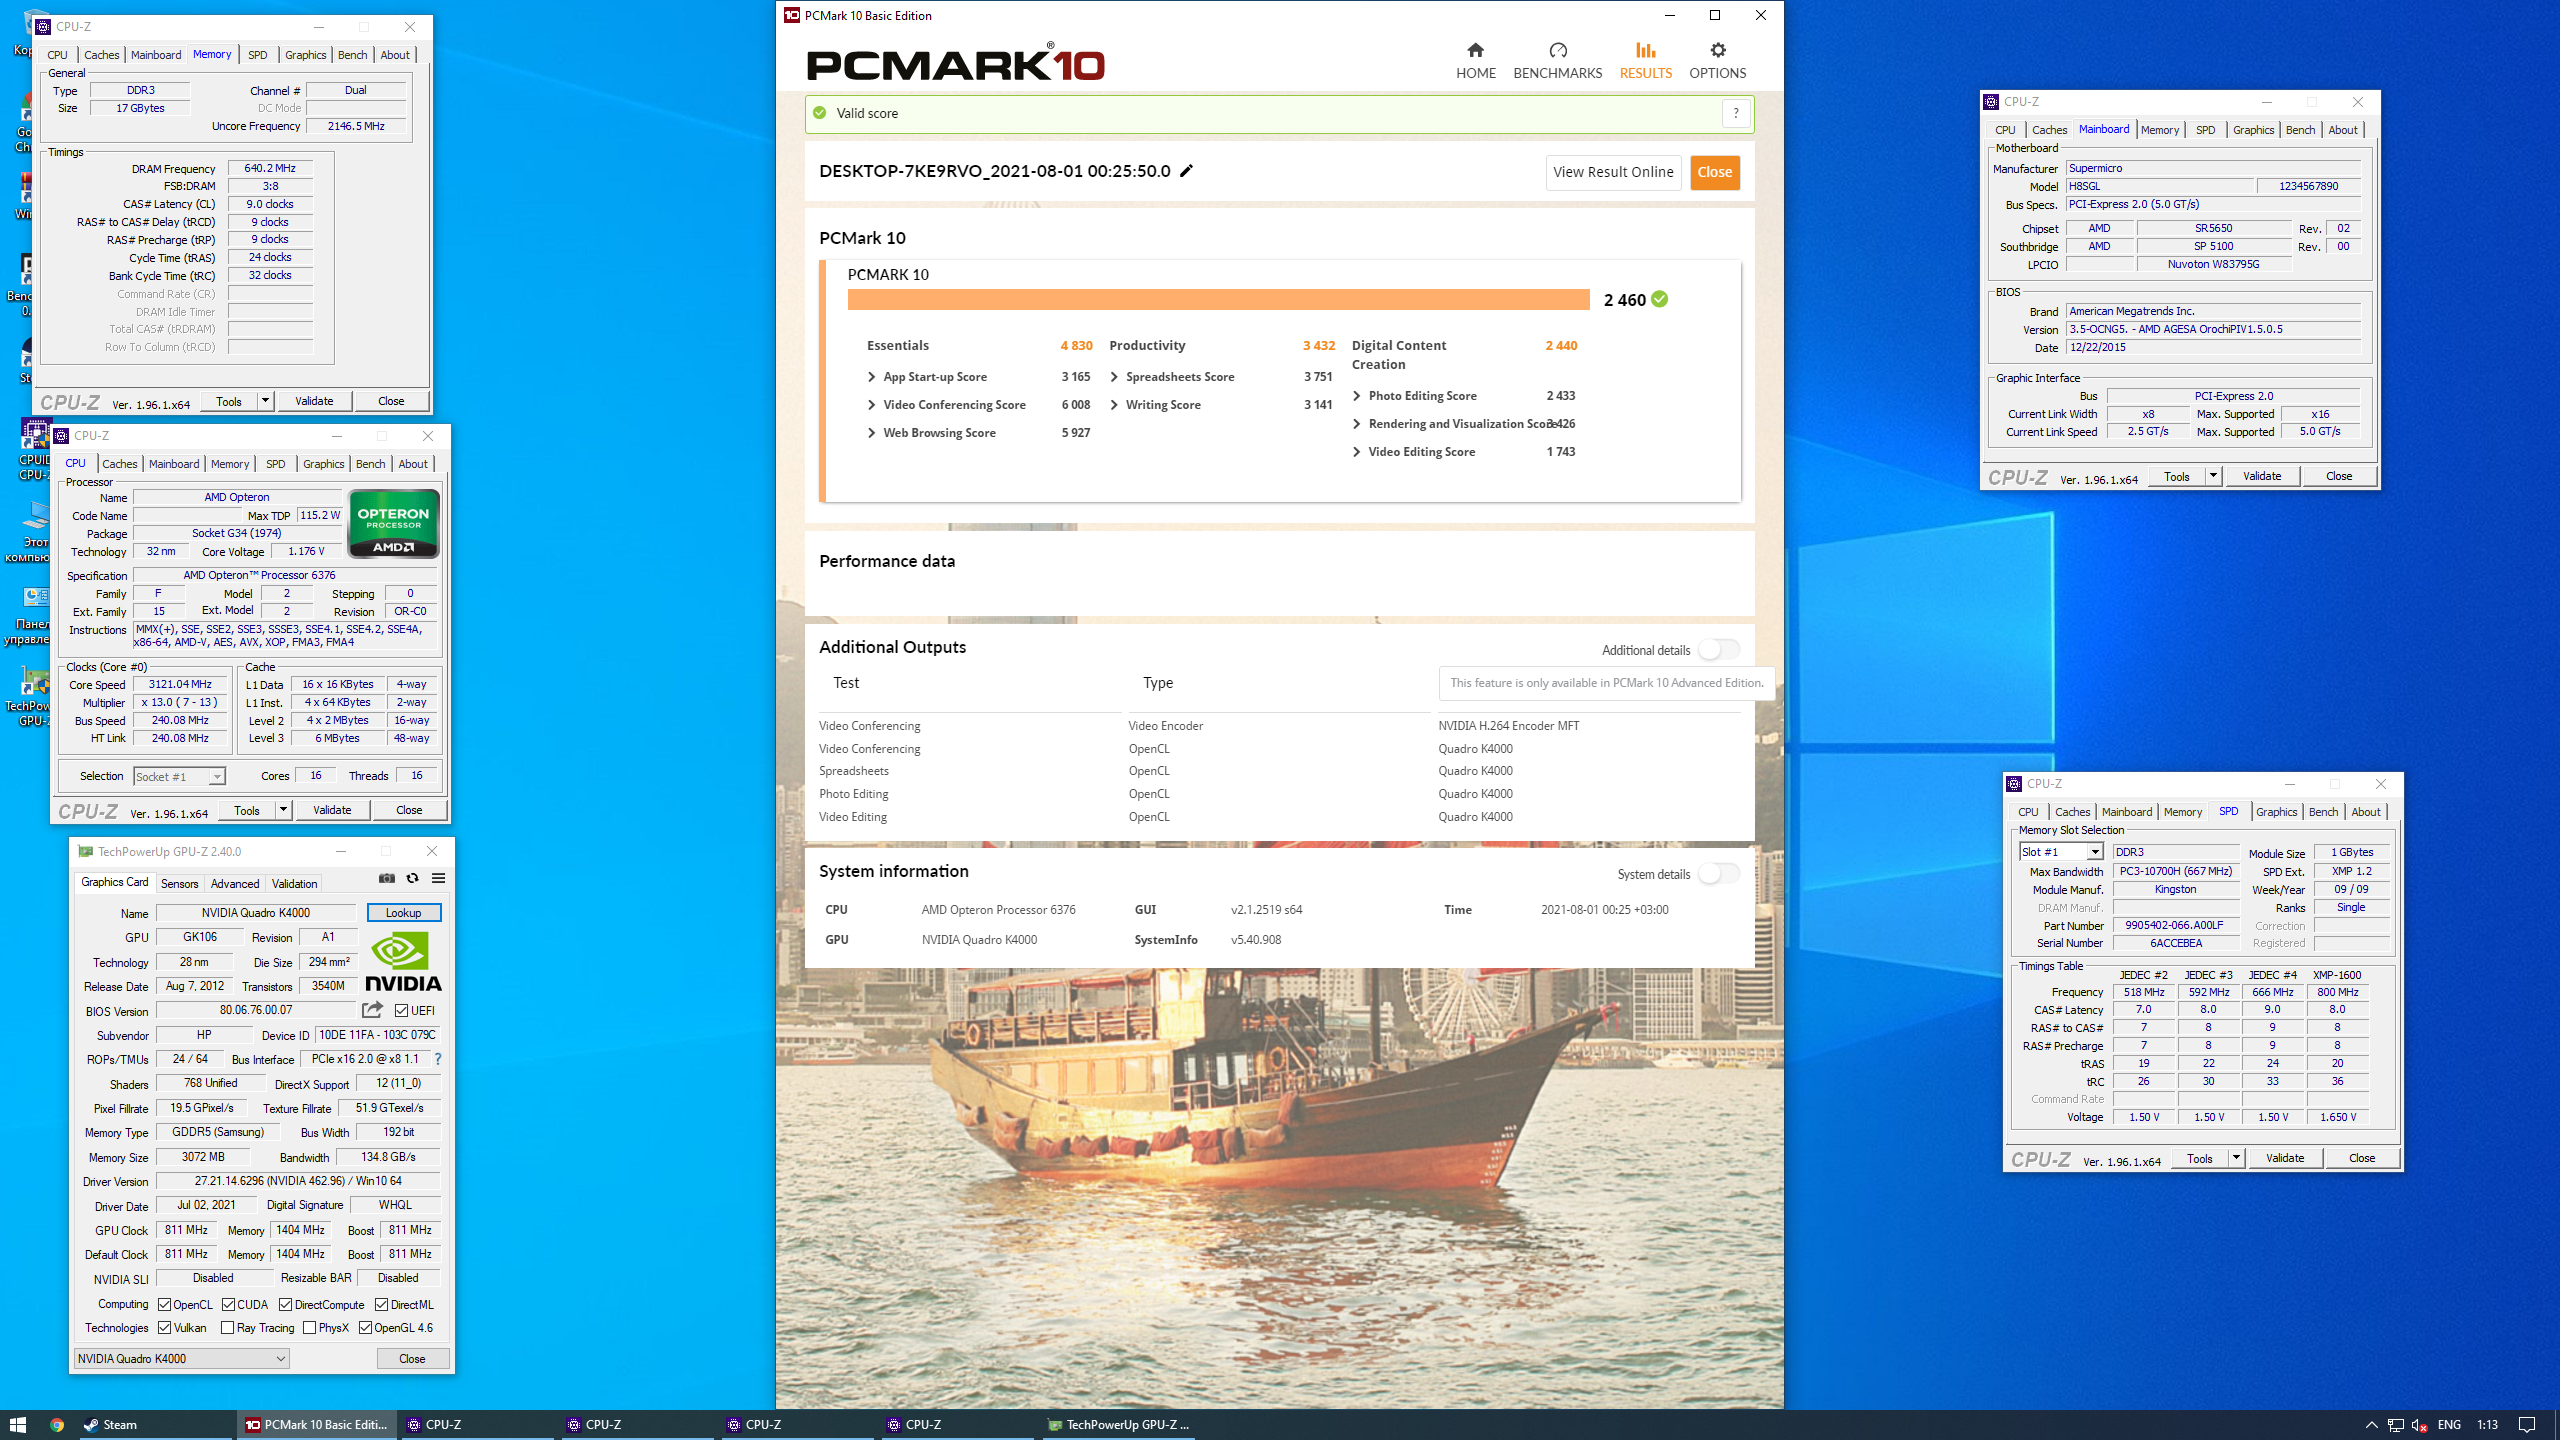This screenshot has width=2560, height=1440.
Task: Click View Result Online button
Action: (x=1613, y=172)
